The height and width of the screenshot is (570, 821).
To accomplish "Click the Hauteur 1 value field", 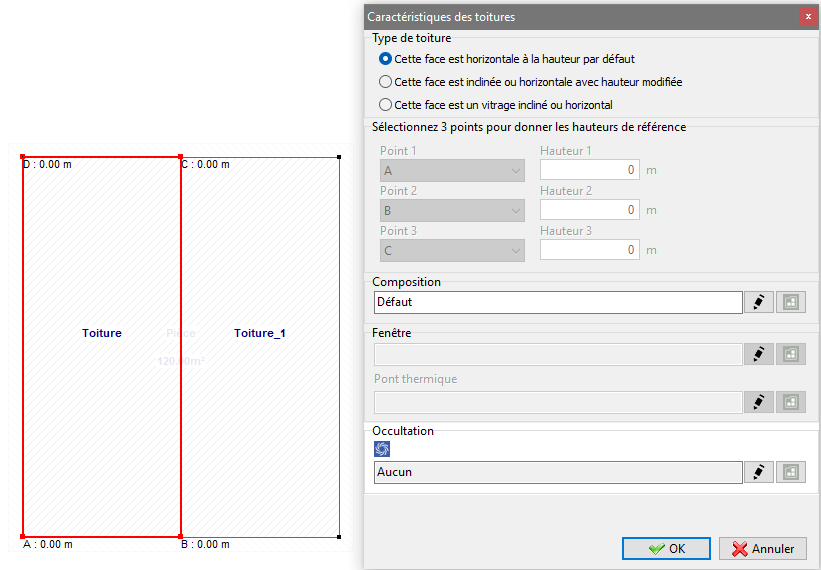I will pos(590,170).
